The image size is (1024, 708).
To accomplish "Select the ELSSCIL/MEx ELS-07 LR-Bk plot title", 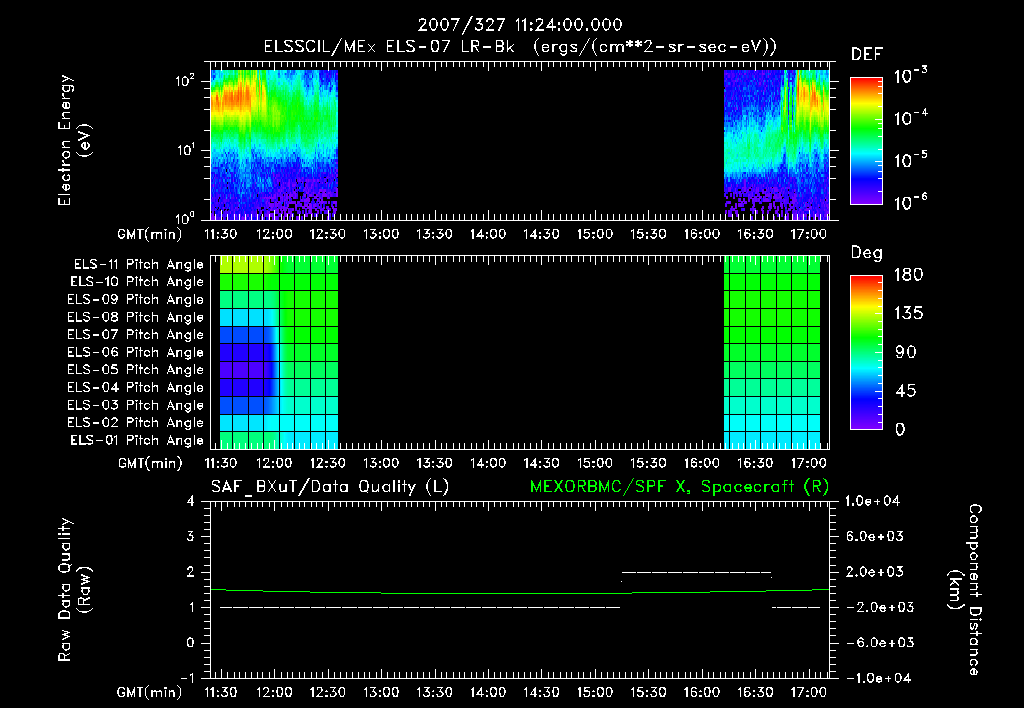I will 520,47.
